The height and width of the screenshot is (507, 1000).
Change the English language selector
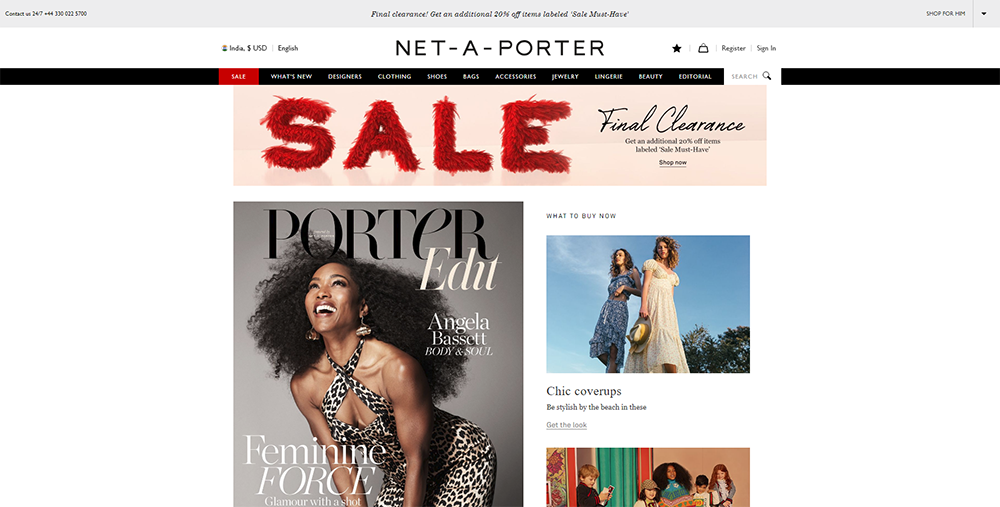tap(288, 48)
